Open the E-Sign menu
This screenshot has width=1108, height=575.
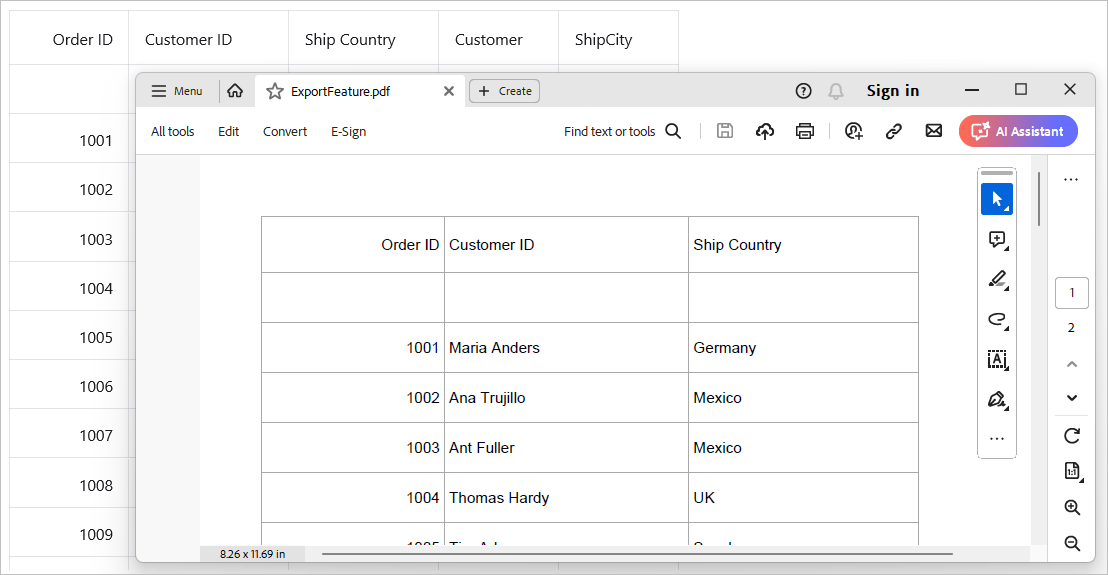(x=348, y=131)
